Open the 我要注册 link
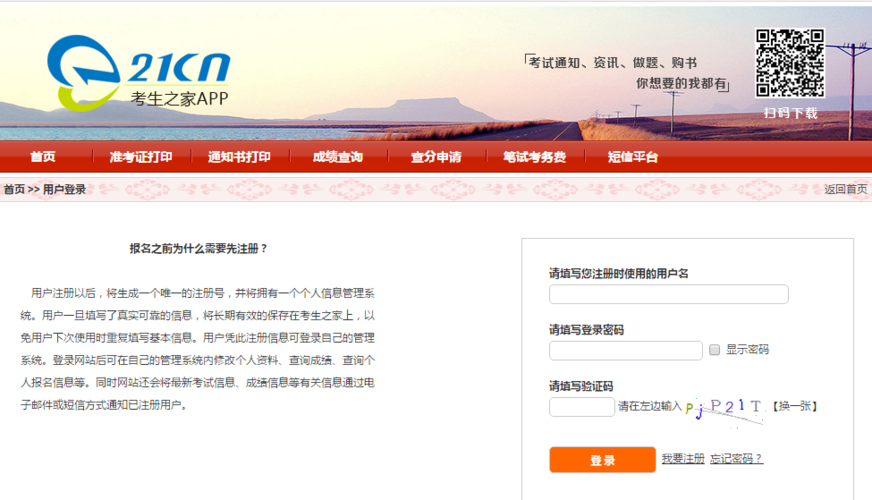This screenshot has width=872, height=500. click(683, 458)
